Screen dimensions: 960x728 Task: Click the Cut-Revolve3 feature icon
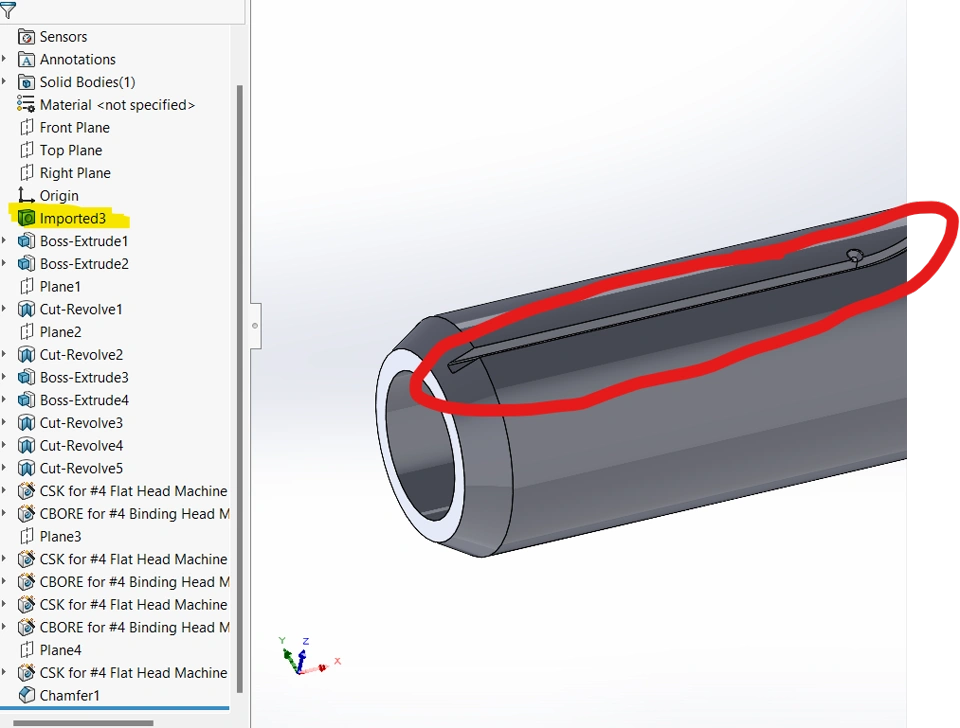(x=26, y=422)
